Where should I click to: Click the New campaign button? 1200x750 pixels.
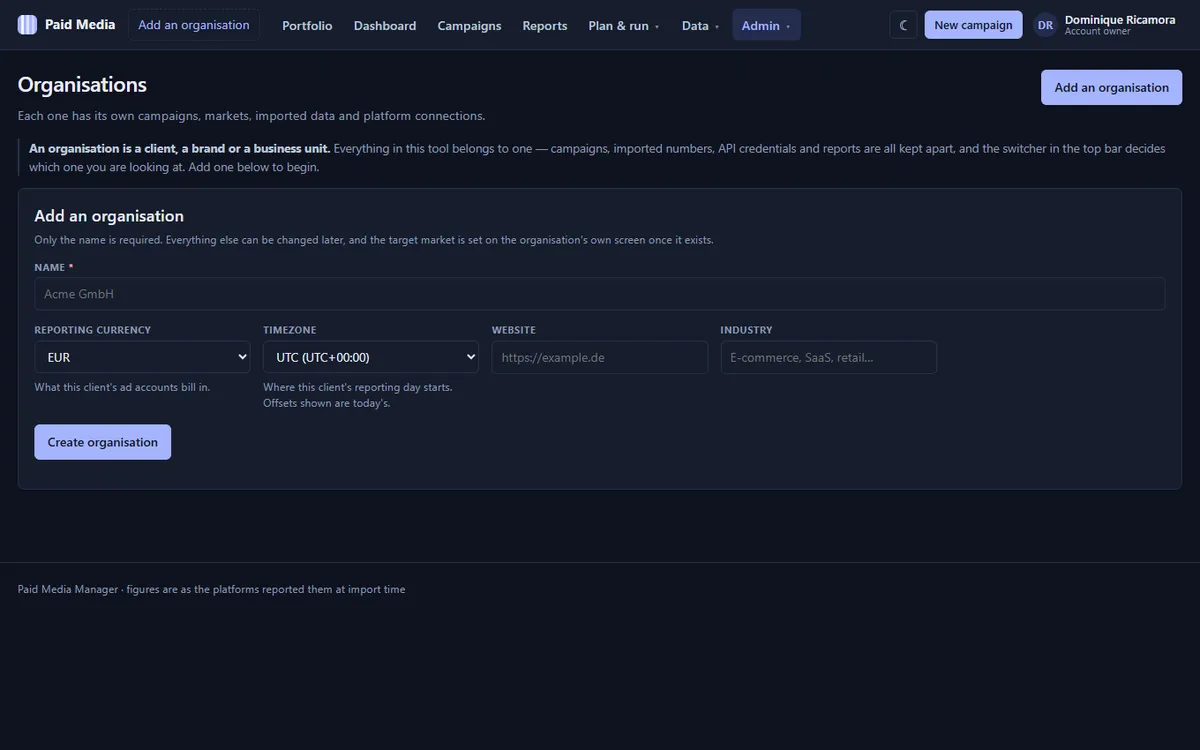(974, 25)
